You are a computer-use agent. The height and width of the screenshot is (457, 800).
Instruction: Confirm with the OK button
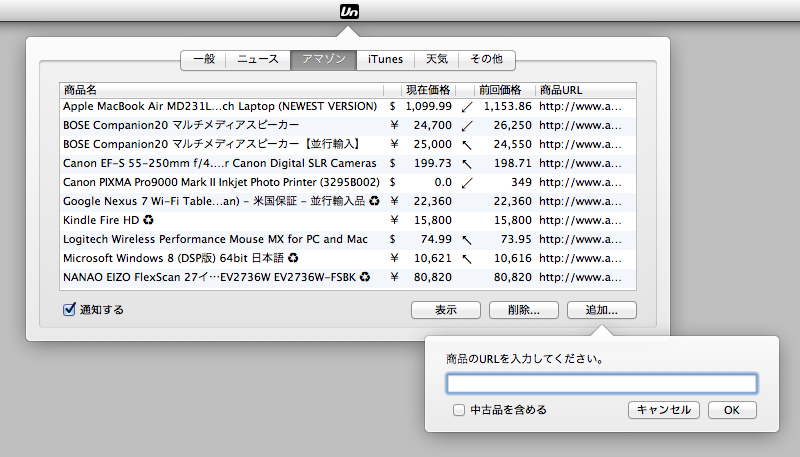[731, 410]
